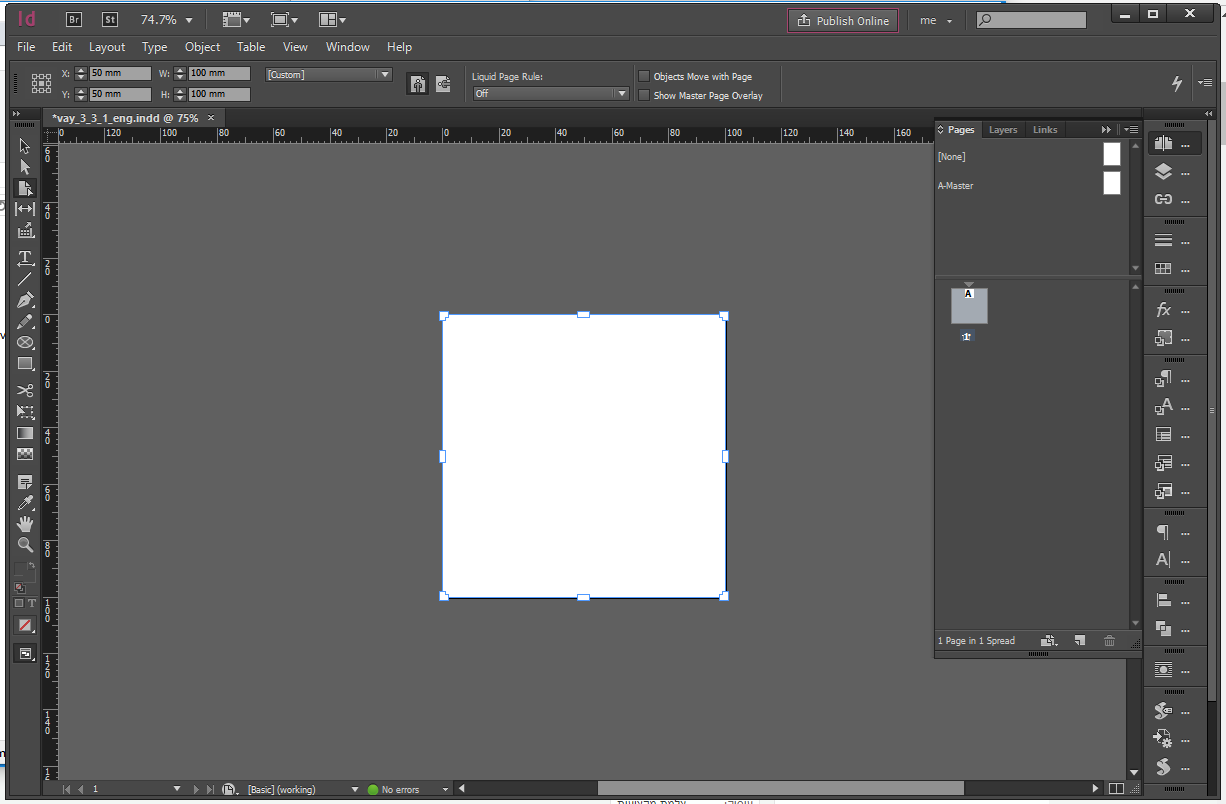The width and height of the screenshot is (1226, 804).
Task: Select the Scissors tool
Action: tap(25, 390)
